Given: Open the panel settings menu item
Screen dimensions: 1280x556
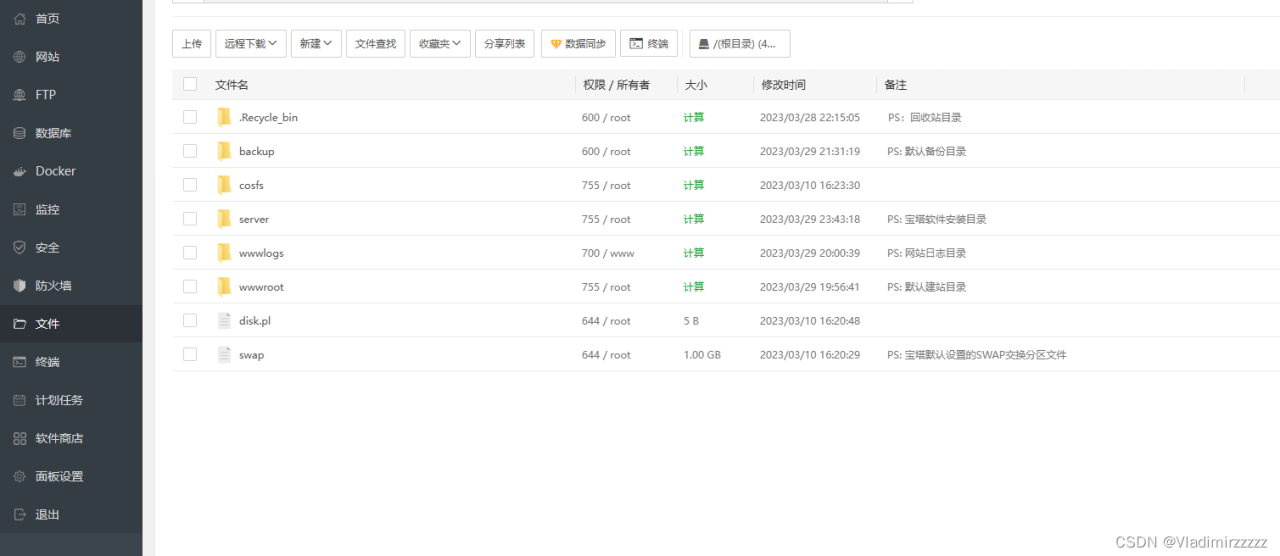Looking at the screenshot, I should coord(59,476).
